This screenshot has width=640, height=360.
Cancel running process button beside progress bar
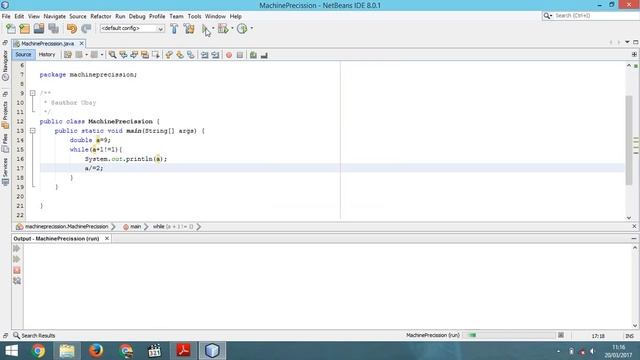click(561, 335)
